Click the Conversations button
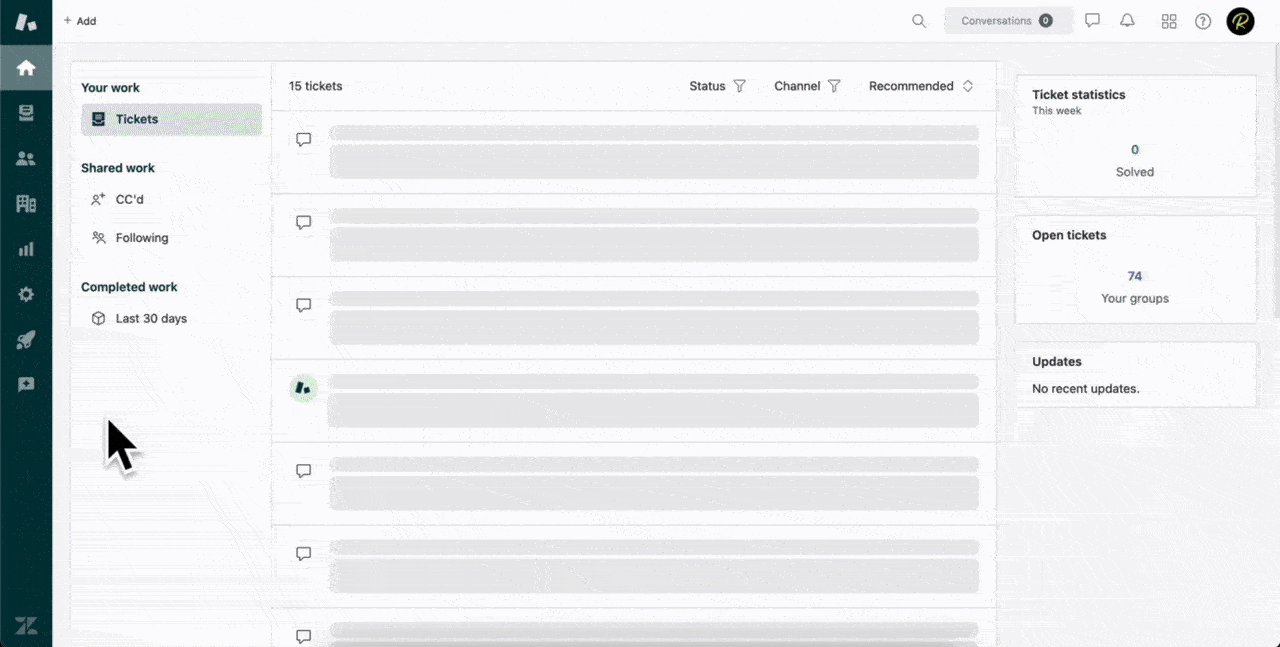This screenshot has height=647, width=1280. coord(1006,21)
